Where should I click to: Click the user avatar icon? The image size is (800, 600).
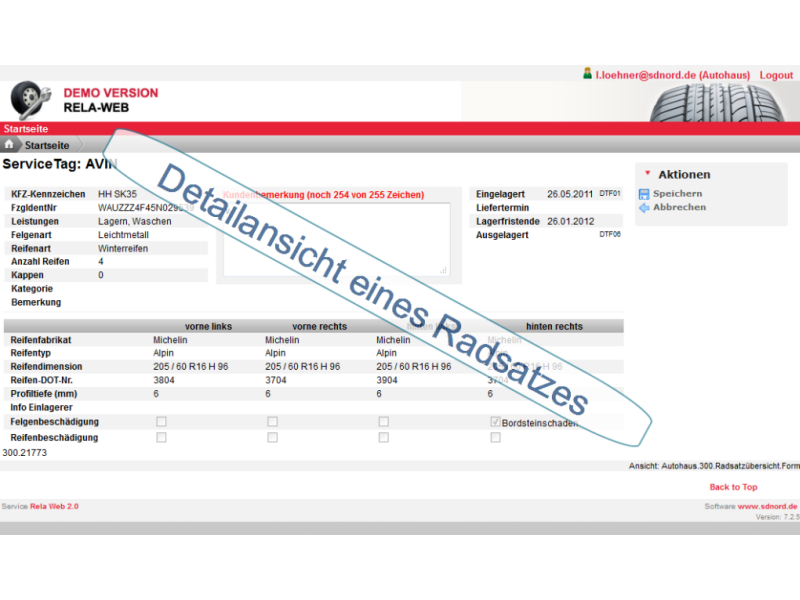click(x=587, y=74)
